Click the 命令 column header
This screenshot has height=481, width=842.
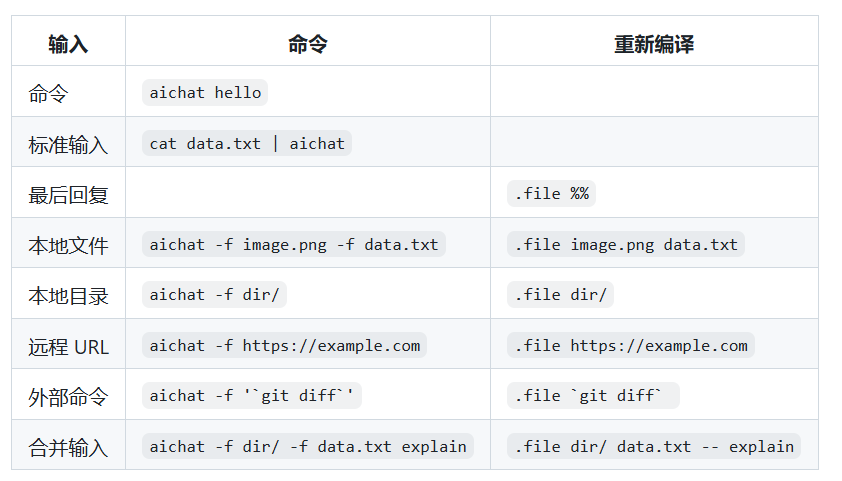(x=308, y=44)
